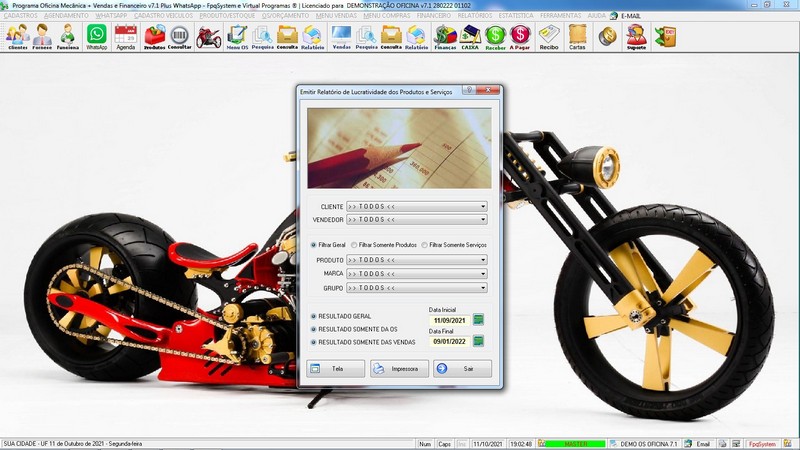The image size is (800, 450).
Task: Click the printer icon in status bar
Action: pos(722,444)
